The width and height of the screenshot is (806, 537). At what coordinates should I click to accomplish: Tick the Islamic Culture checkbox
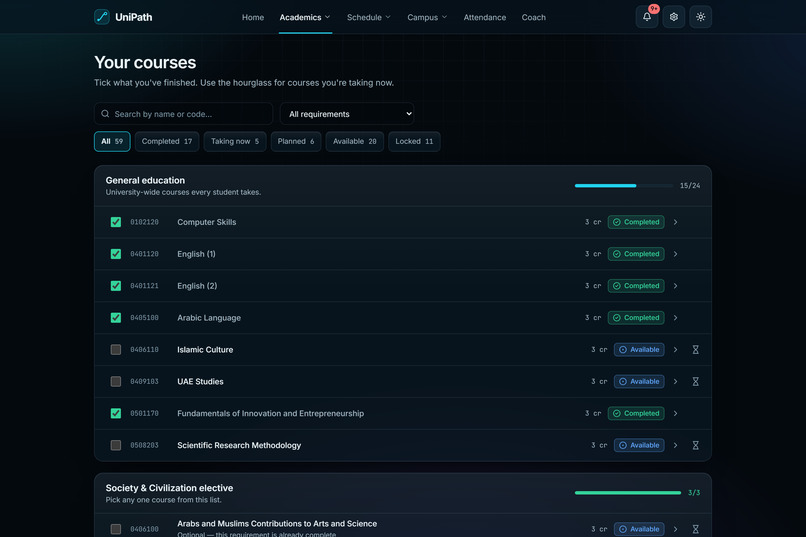116,349
